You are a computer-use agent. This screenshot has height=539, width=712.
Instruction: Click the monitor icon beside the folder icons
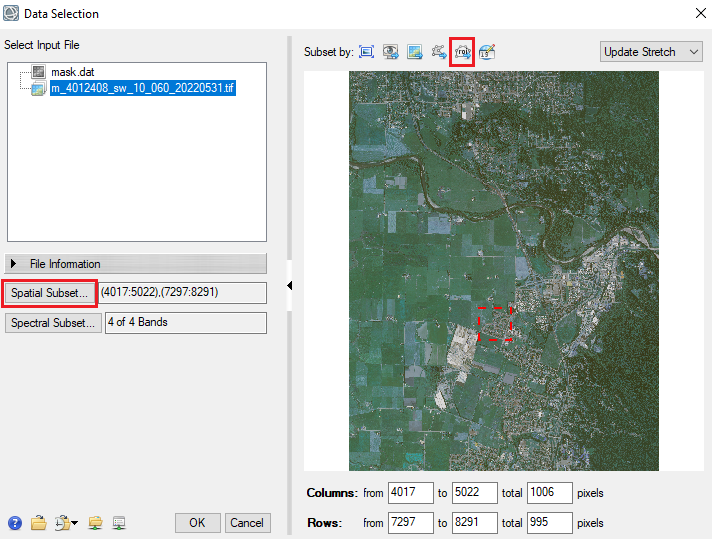tap(119, 523)
